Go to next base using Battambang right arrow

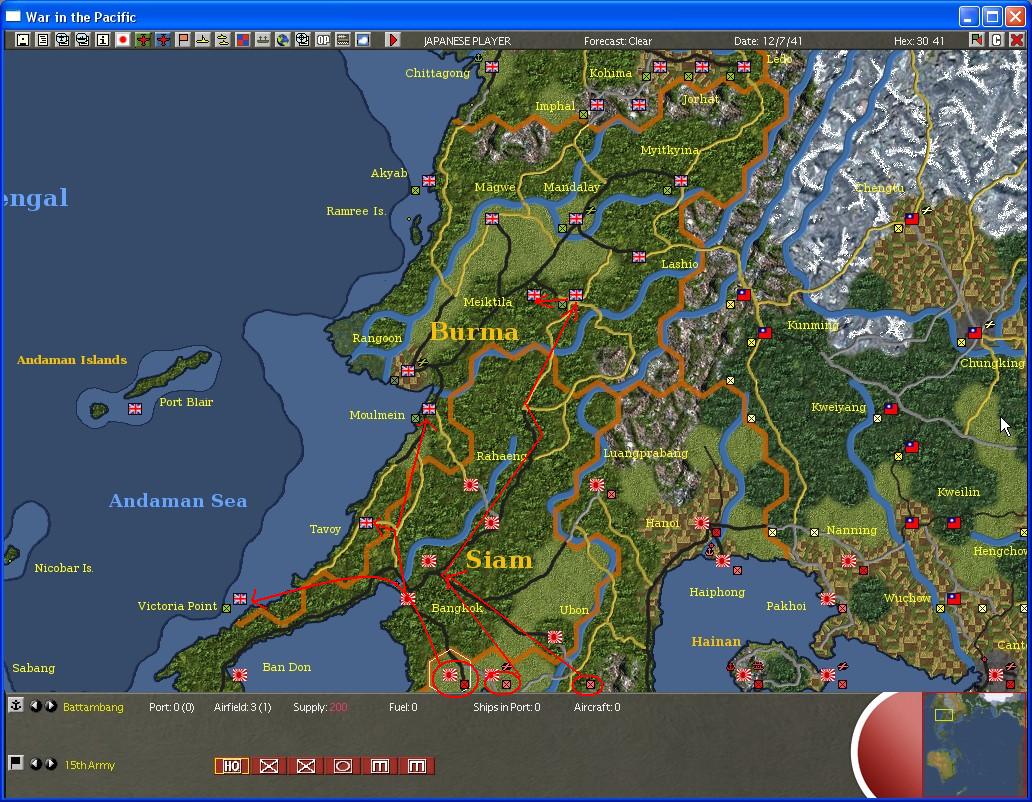pyautogui.click(x=50, y=706)
